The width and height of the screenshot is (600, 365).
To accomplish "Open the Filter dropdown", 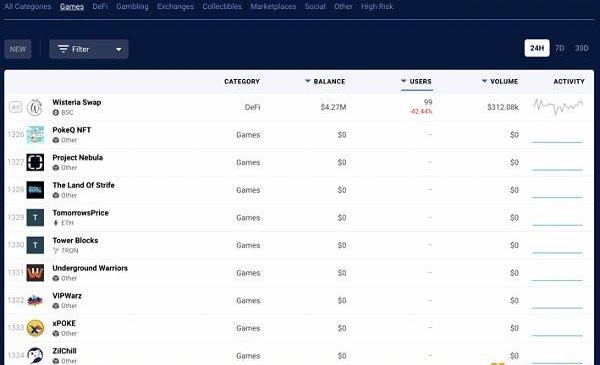I will click(89, 49).
